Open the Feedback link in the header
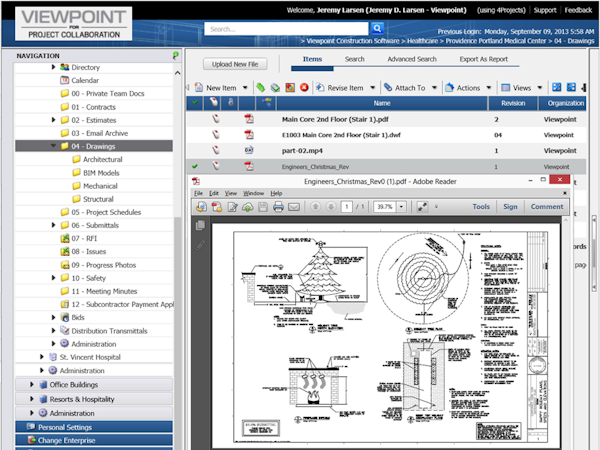 pos(578,10)
